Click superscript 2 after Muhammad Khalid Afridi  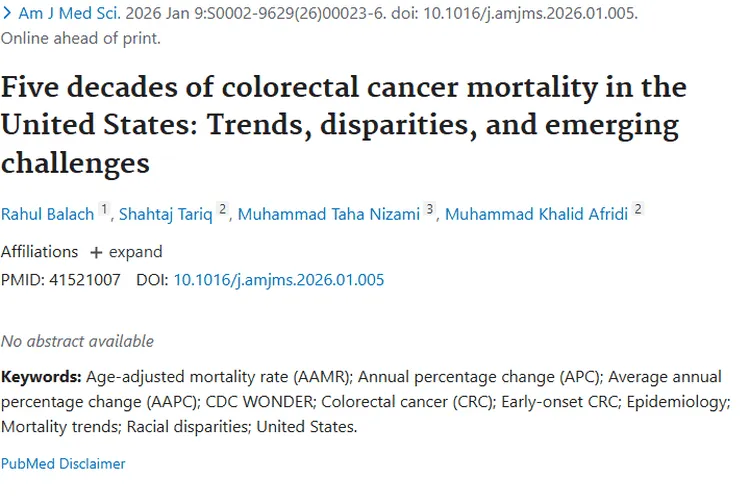[638, 210]
